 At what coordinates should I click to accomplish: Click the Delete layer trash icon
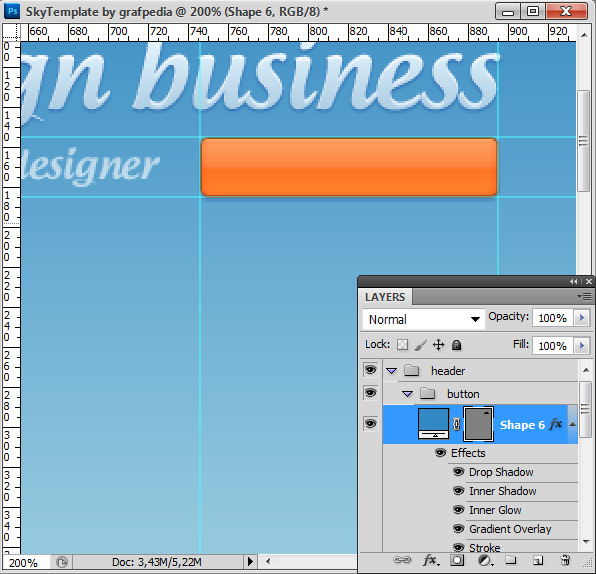click(565, 560)
